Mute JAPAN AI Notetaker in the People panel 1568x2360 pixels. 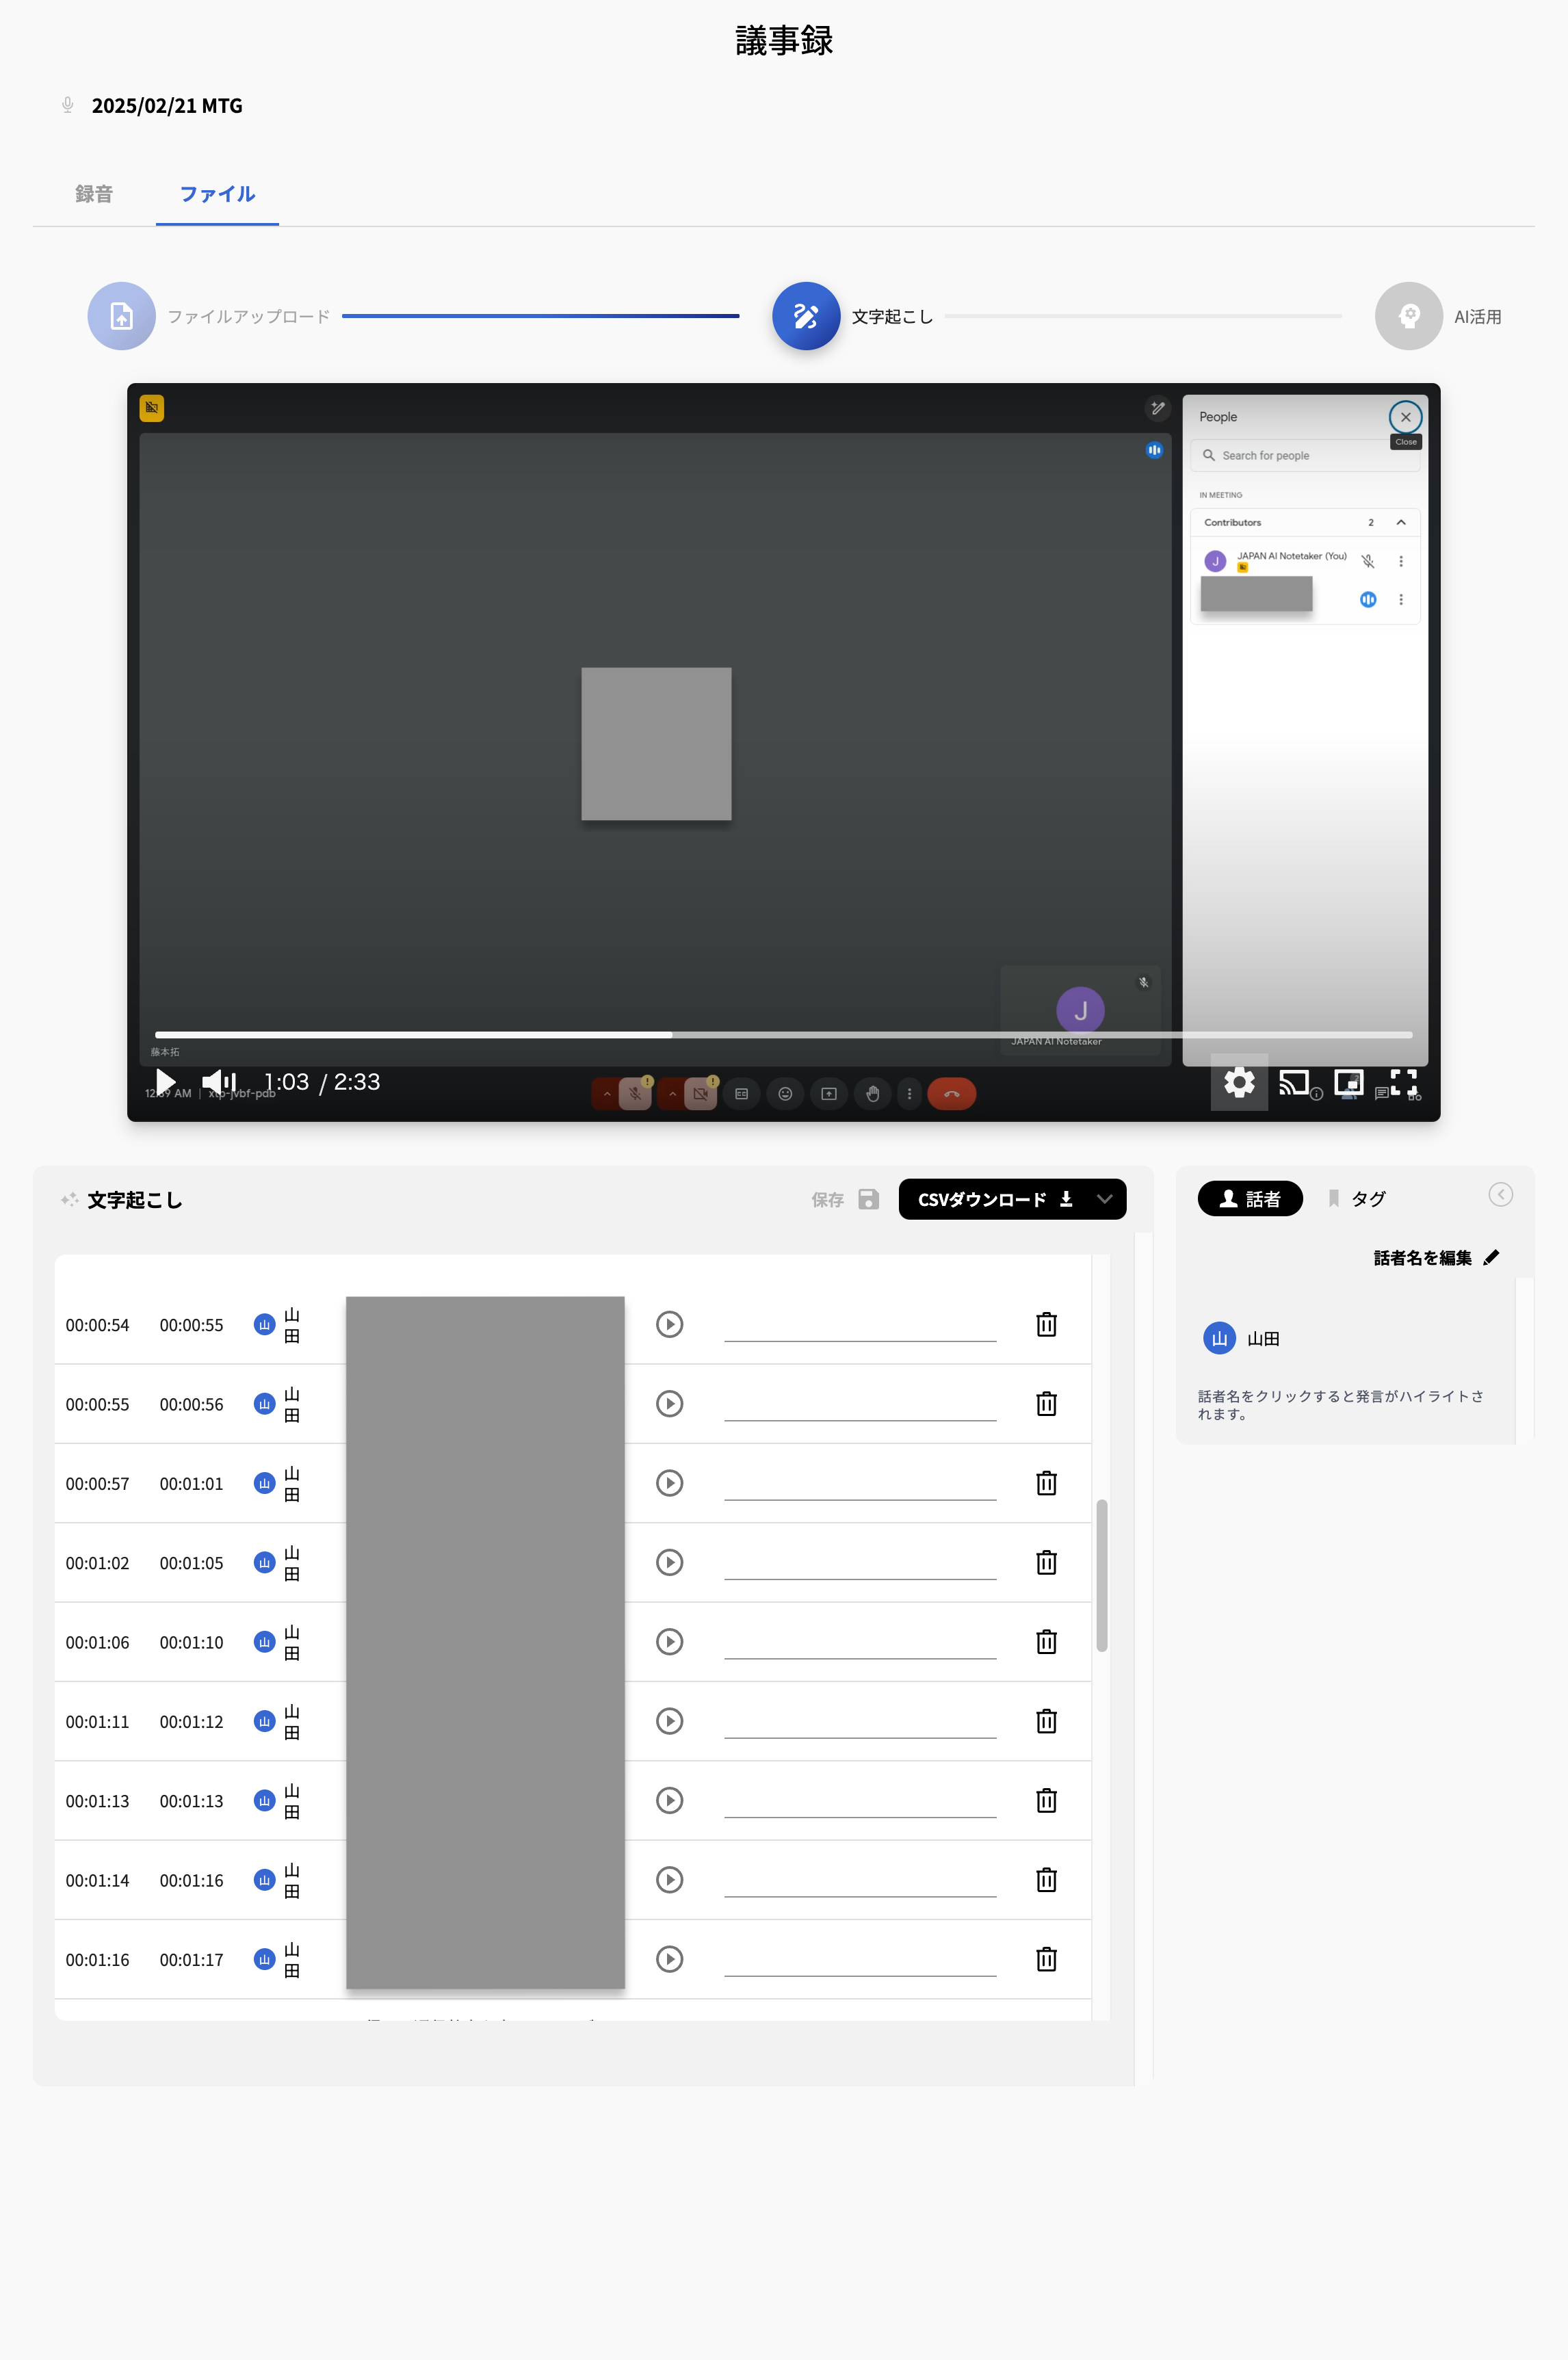coord(1368,560)
